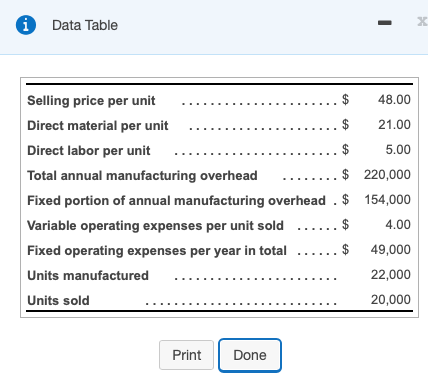This screenshot has height=379, width=428.
Task: Select the 20,000 value
Action: pyautogui.click(x=391, y=299)
